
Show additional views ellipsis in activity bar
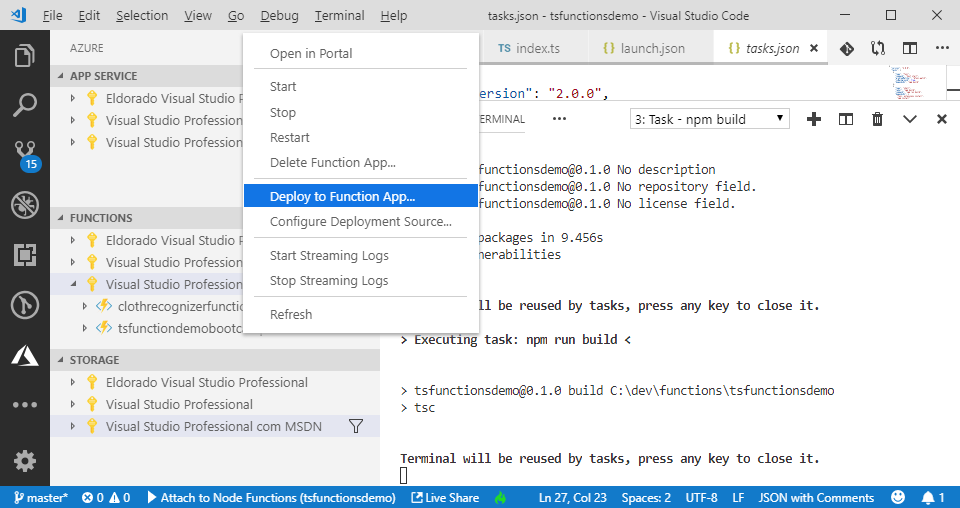(x=24, y=405)
